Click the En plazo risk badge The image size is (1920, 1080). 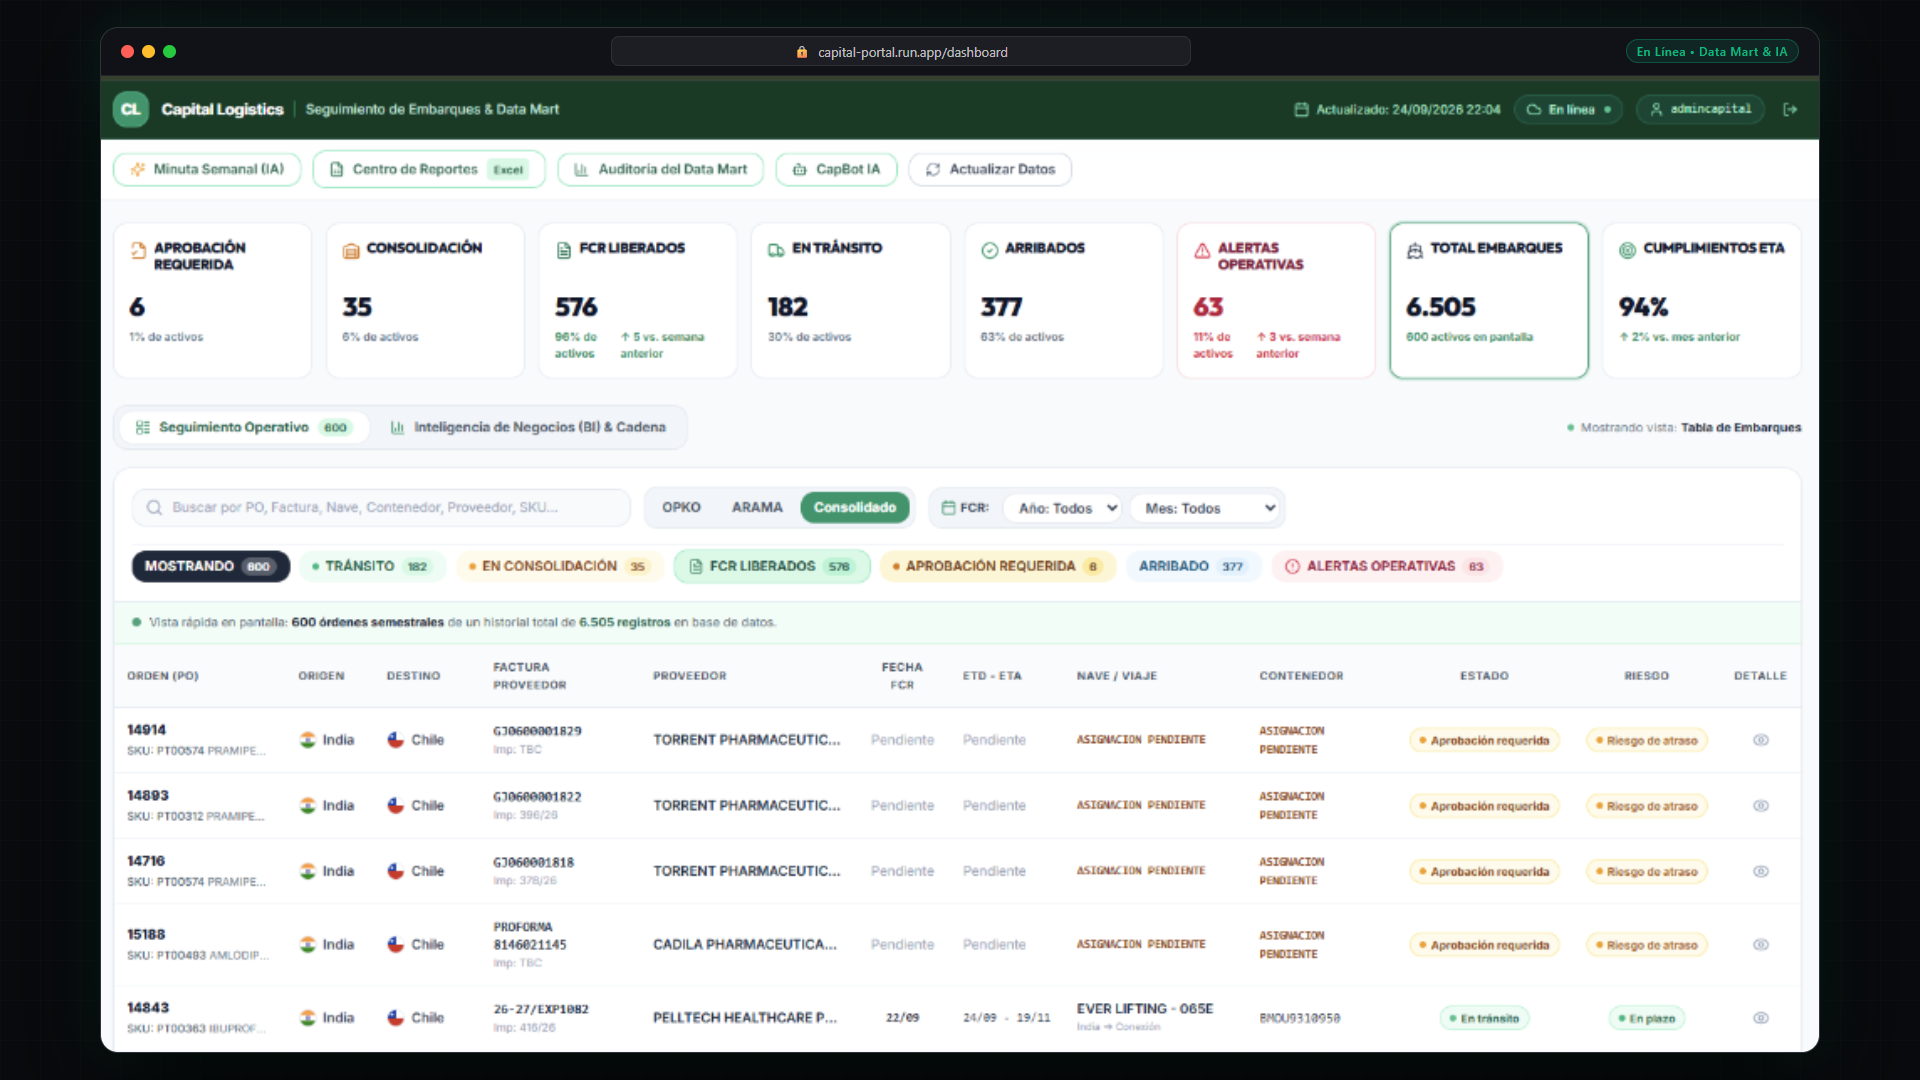coord(1646,1019)
